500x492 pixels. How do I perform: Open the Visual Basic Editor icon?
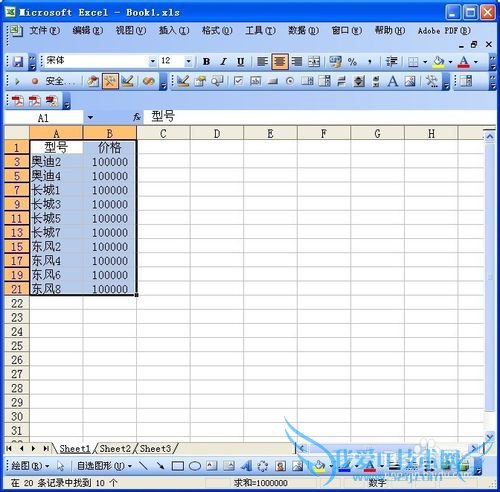coord(93,81)
